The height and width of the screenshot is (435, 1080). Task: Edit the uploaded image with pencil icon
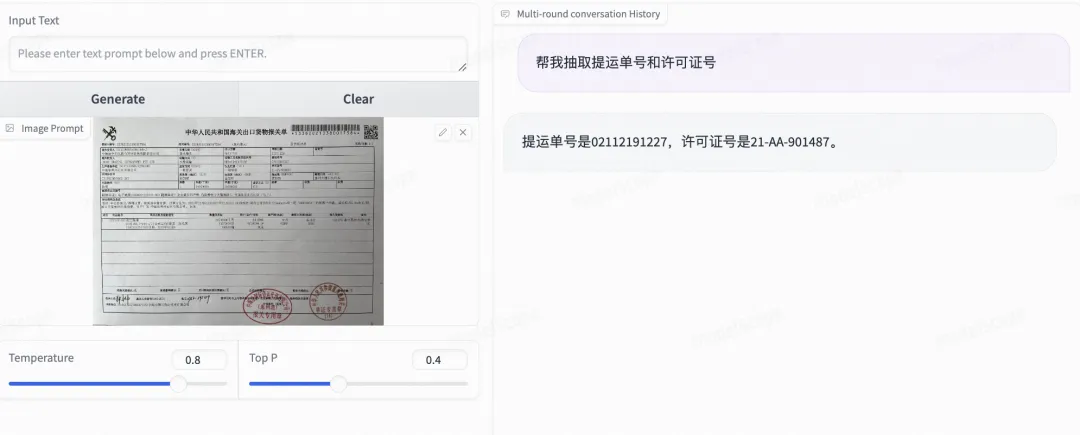[443, 132]
